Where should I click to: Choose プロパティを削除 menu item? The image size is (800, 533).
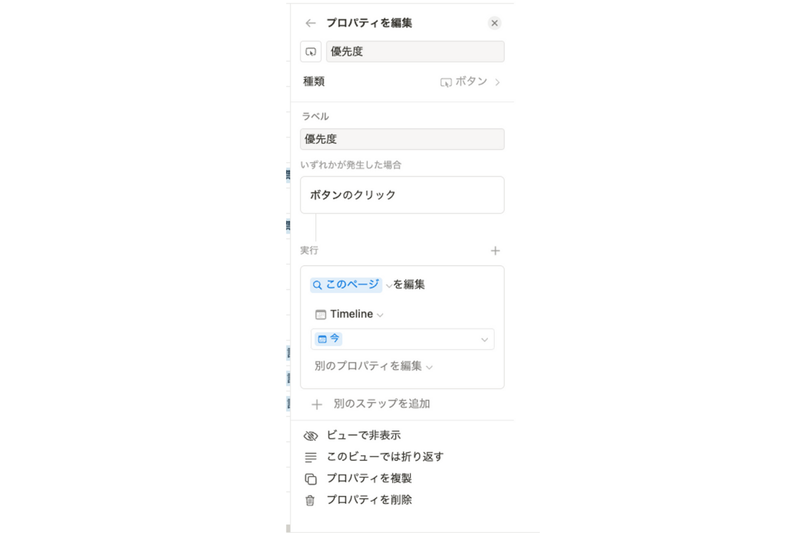click(x=369, y=500)
